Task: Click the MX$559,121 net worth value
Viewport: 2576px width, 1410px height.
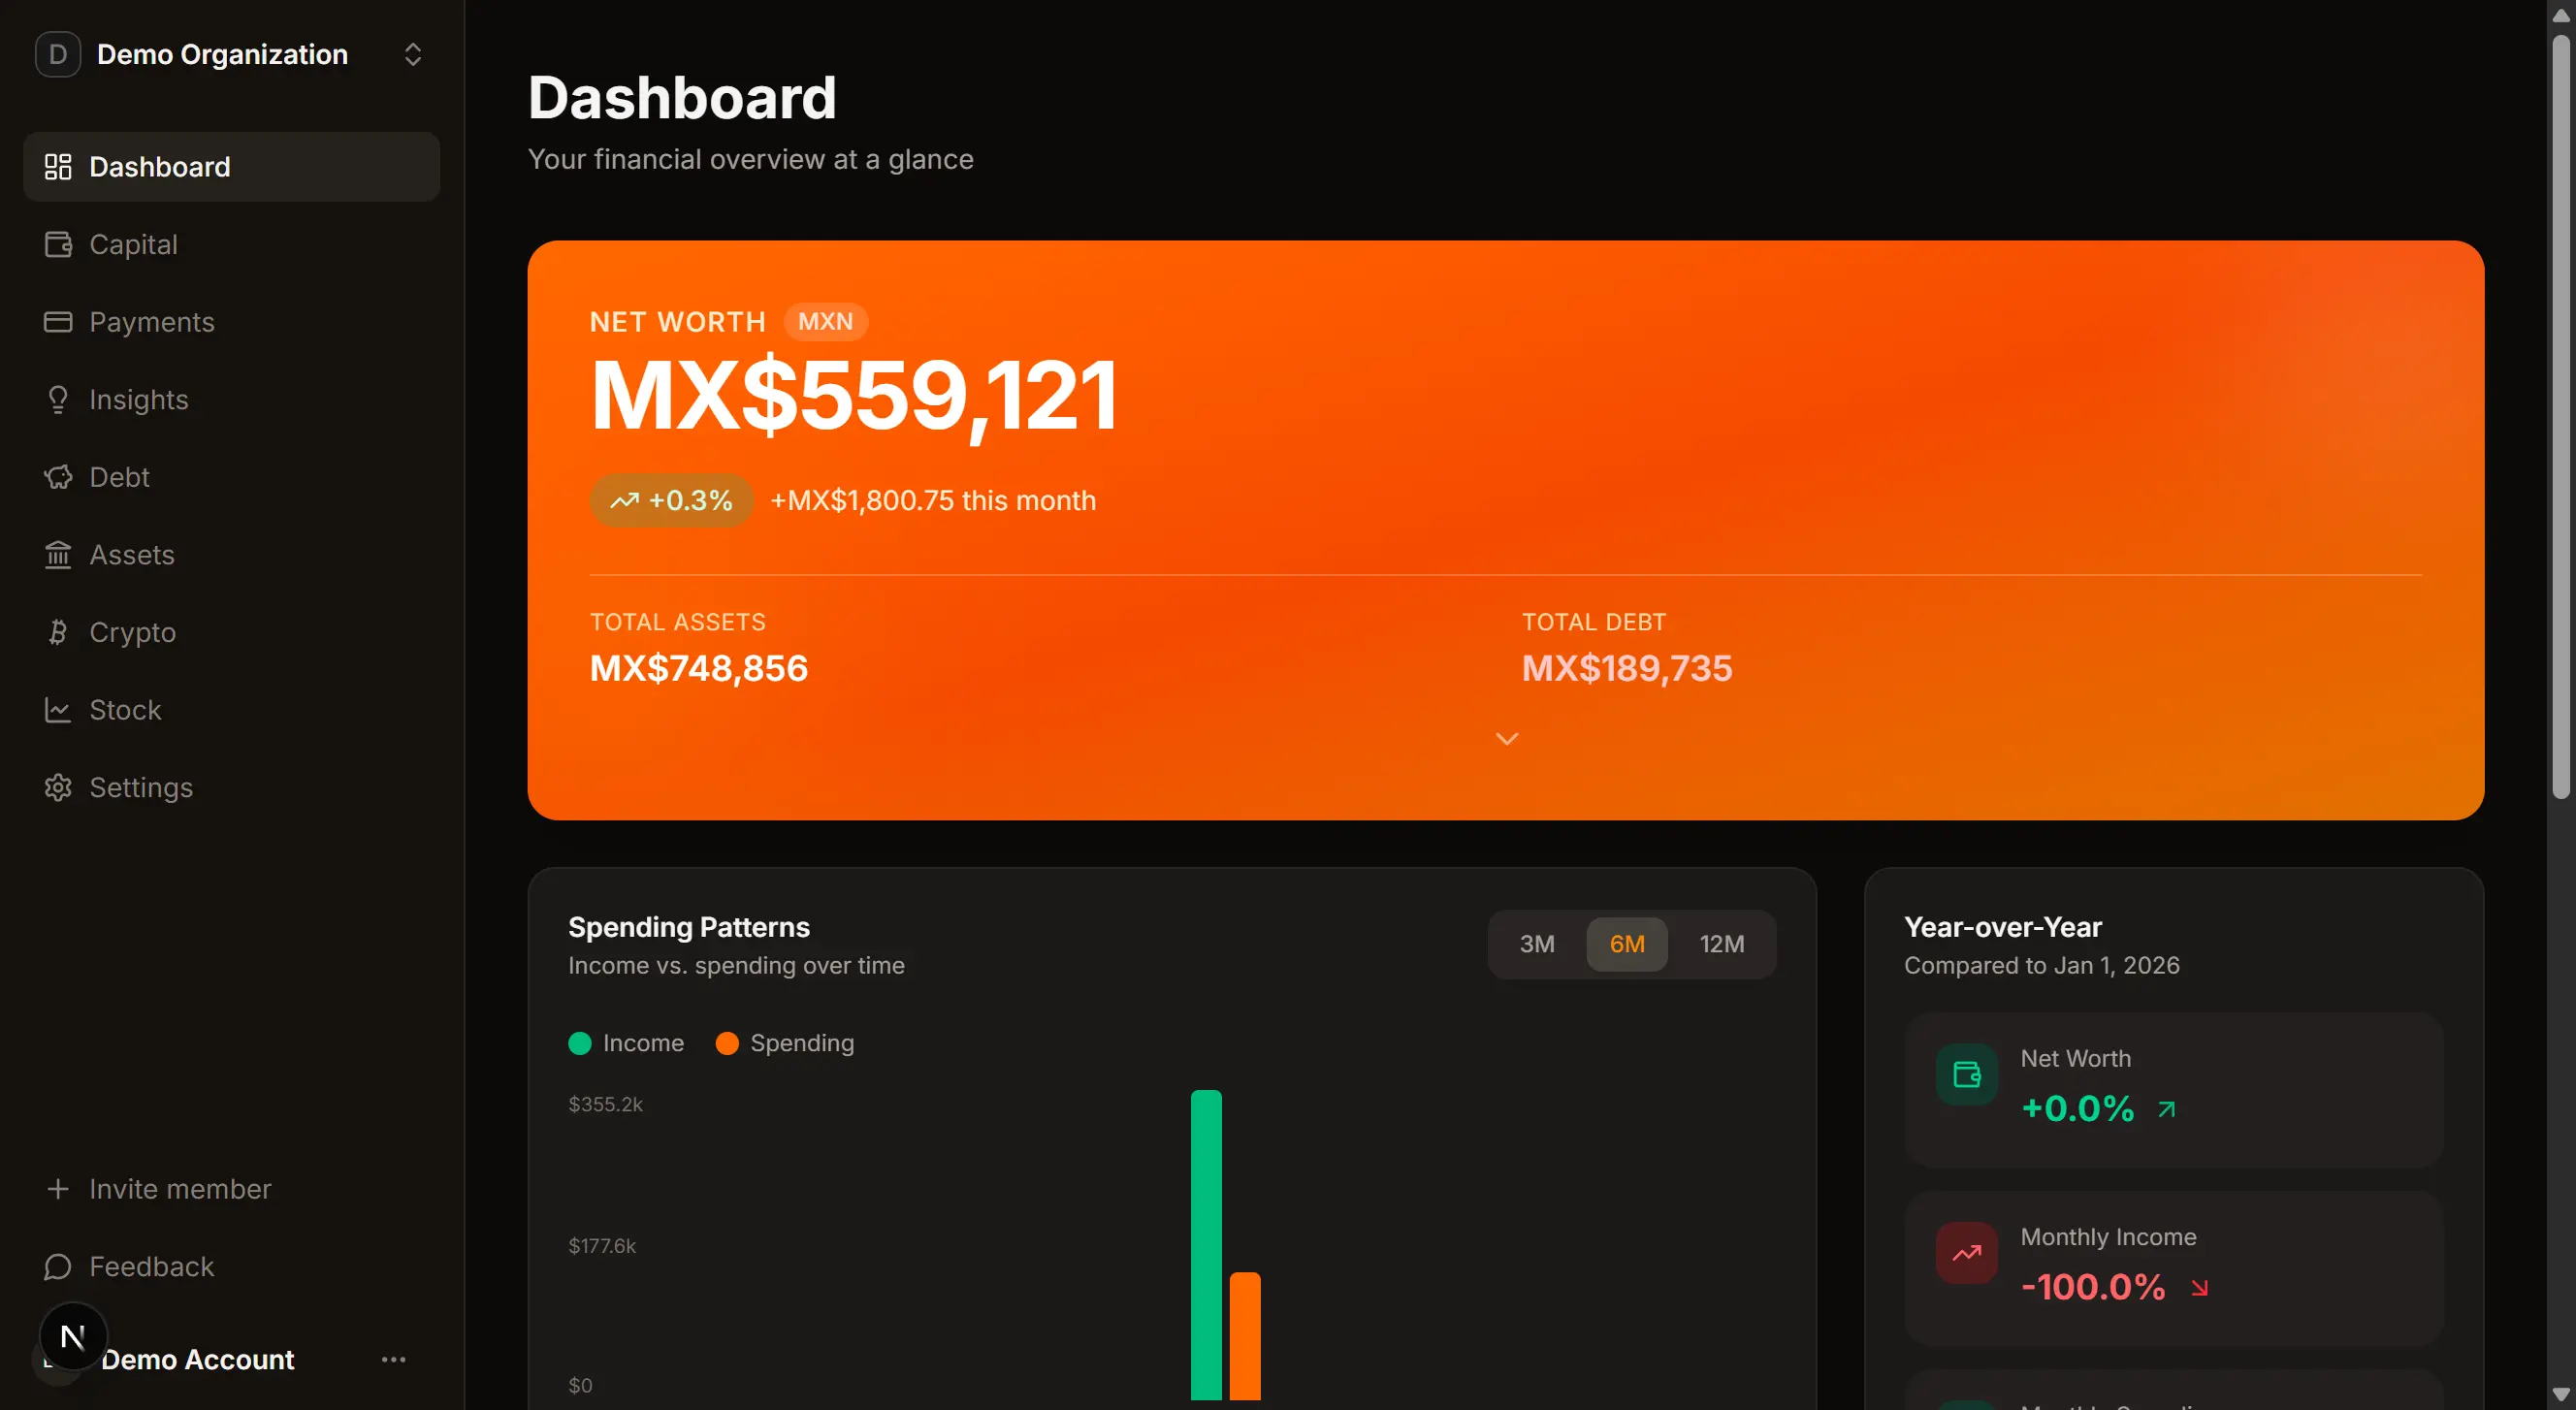Action: coord(853,395)
